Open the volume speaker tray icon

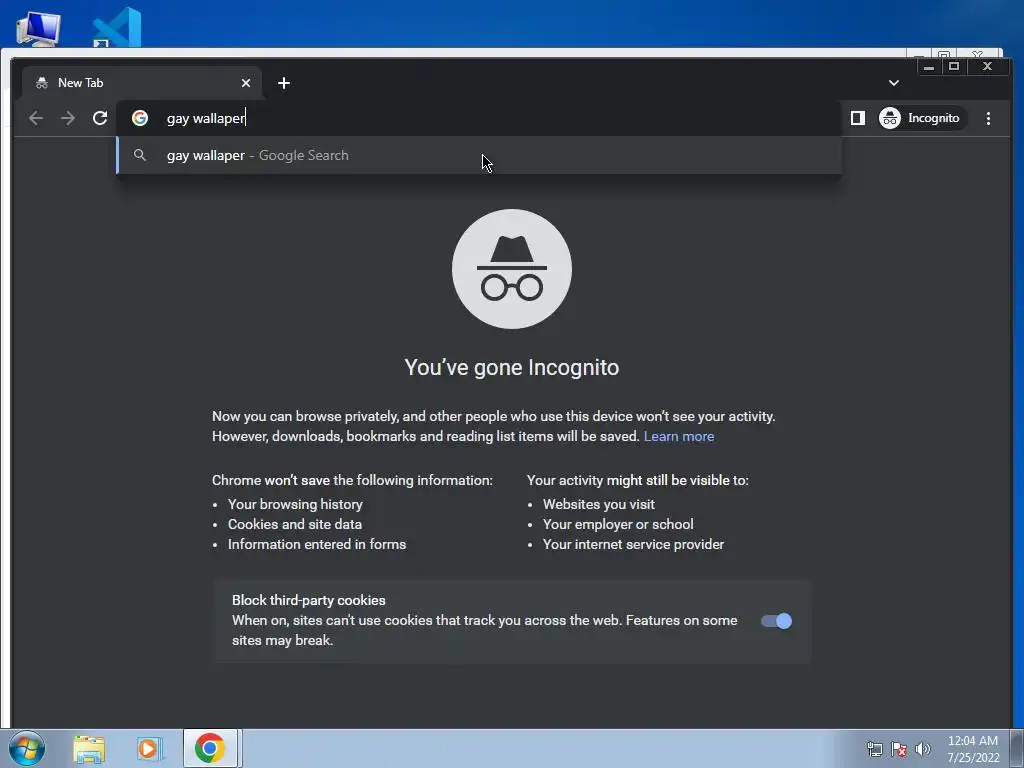[923, 749]
